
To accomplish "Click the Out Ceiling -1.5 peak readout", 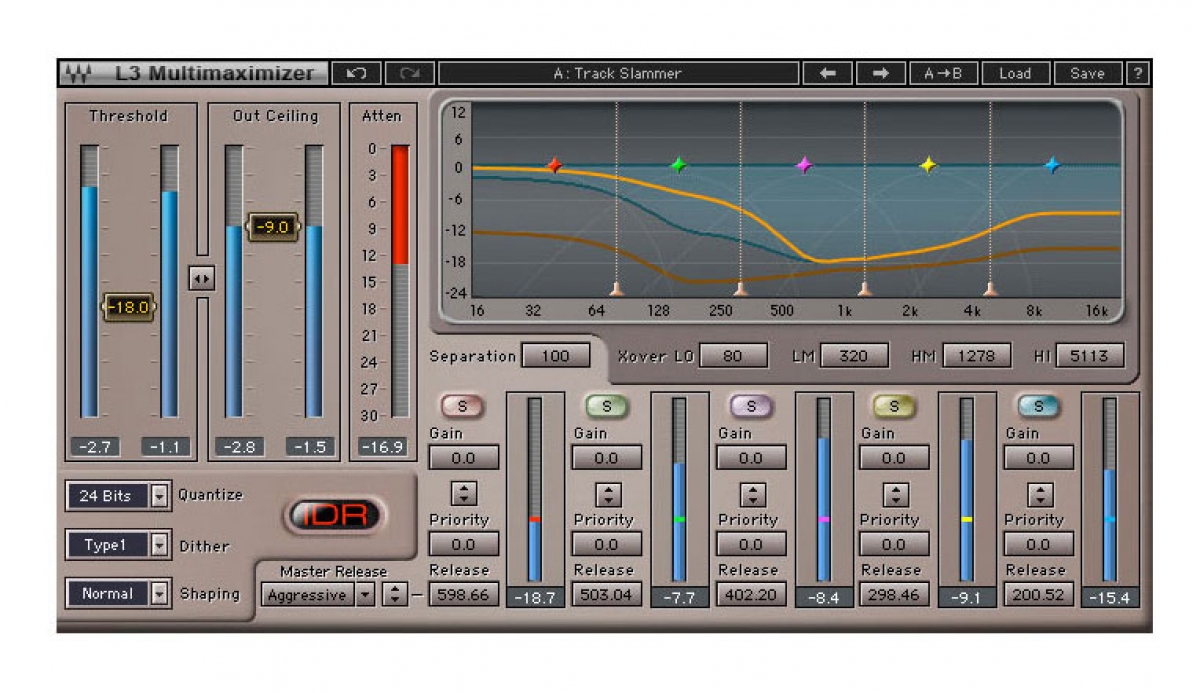I will pyautogui.click(x=310, y=447).
